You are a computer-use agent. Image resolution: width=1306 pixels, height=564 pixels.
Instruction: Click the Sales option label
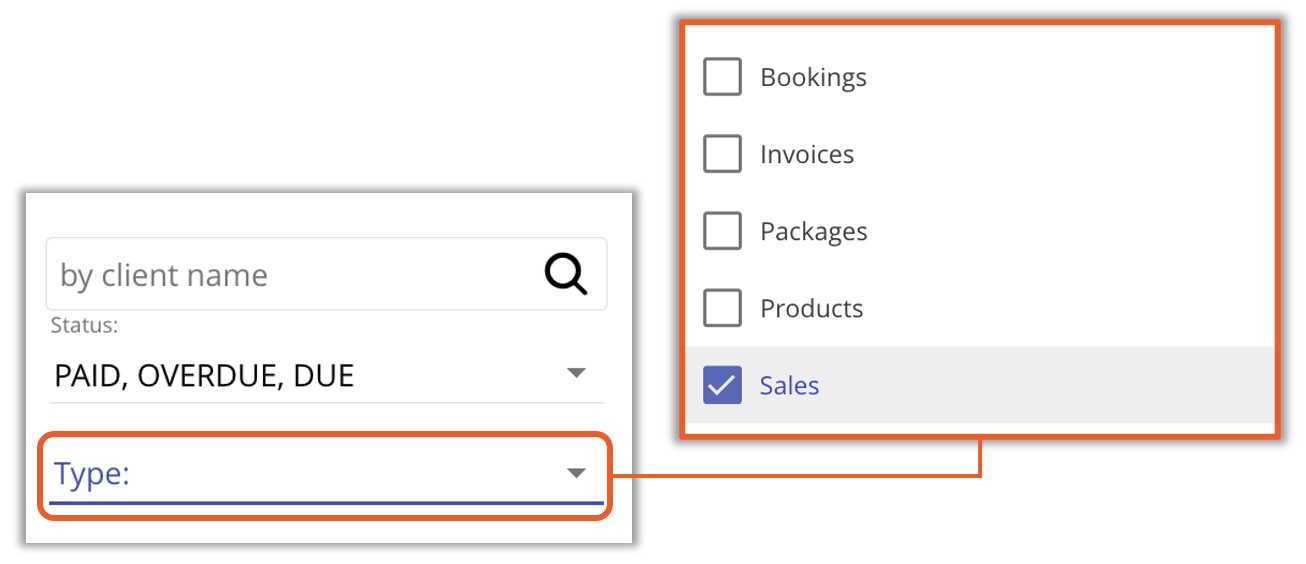pos(789,385)
